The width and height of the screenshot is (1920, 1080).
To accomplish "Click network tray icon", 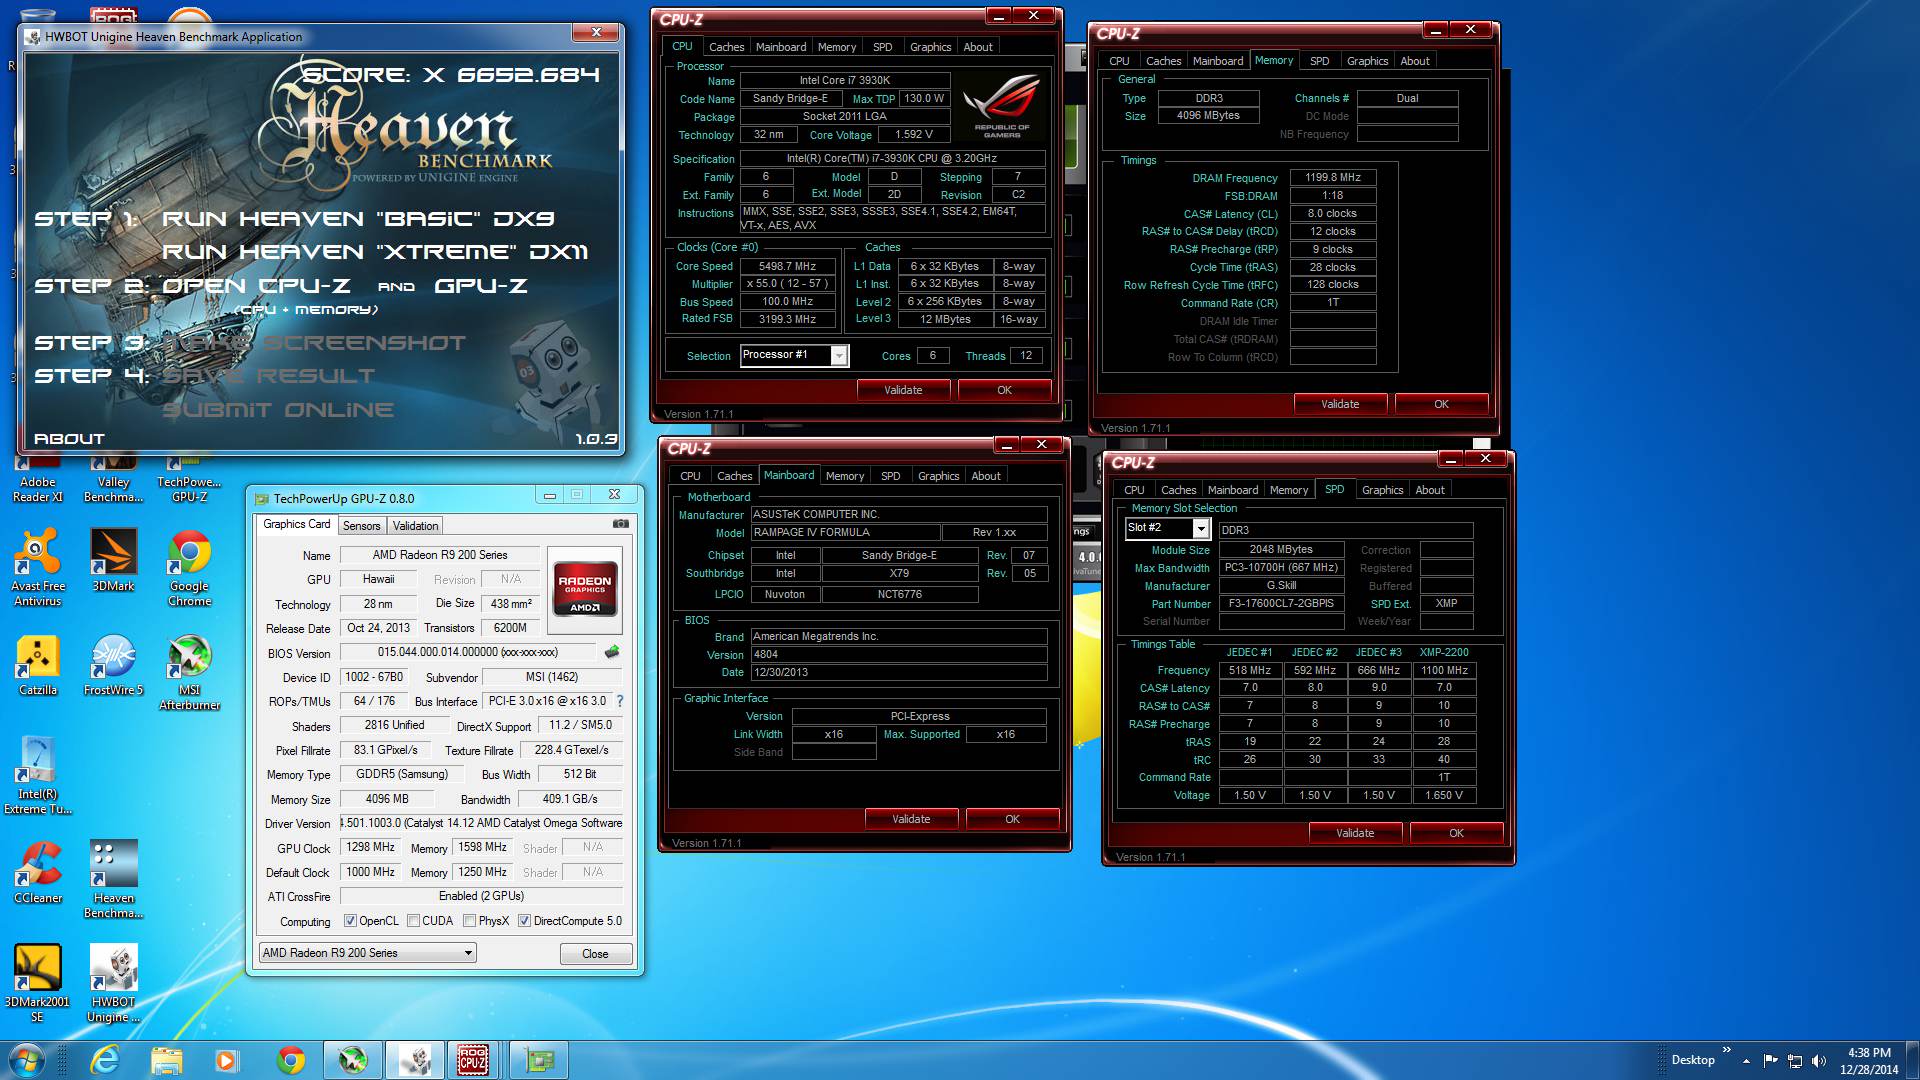I will (x=1795, y=1061).
